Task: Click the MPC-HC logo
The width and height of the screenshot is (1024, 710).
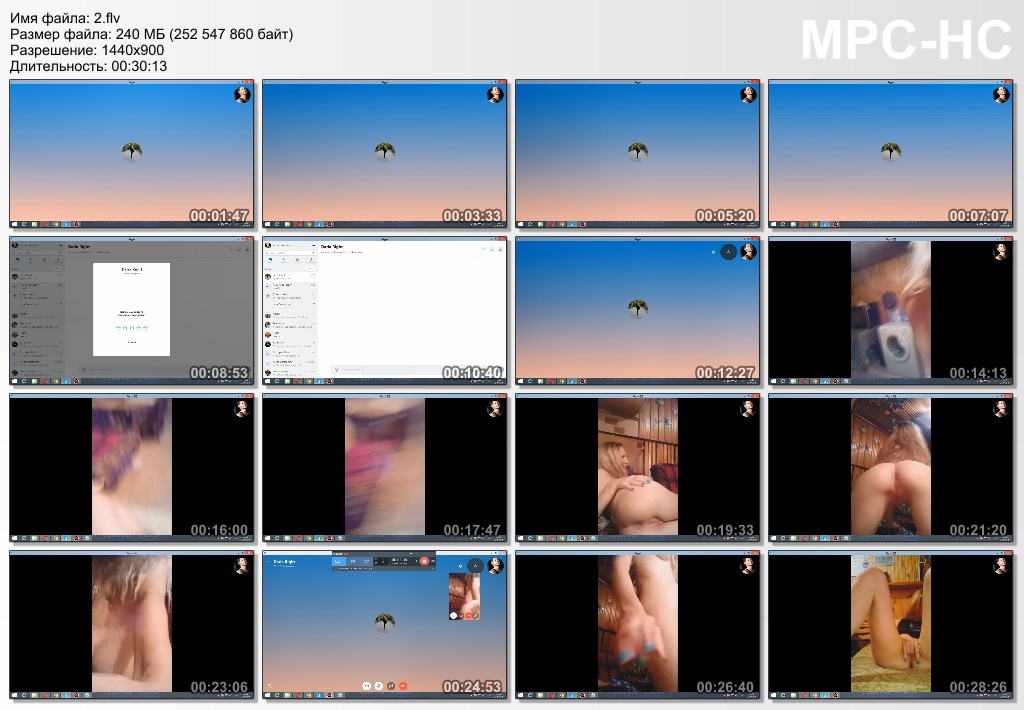Action: pyautogui.click(x=906, y=41)
